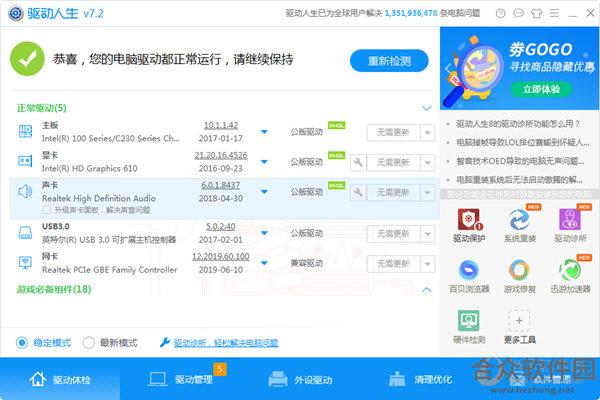Open article about LOL排位赛
Viewport: 600px width, 400px height.
coord(522,142)
